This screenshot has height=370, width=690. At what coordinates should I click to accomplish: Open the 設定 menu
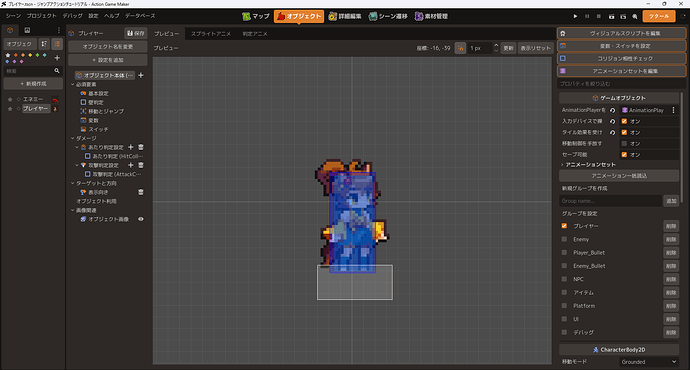93,16
